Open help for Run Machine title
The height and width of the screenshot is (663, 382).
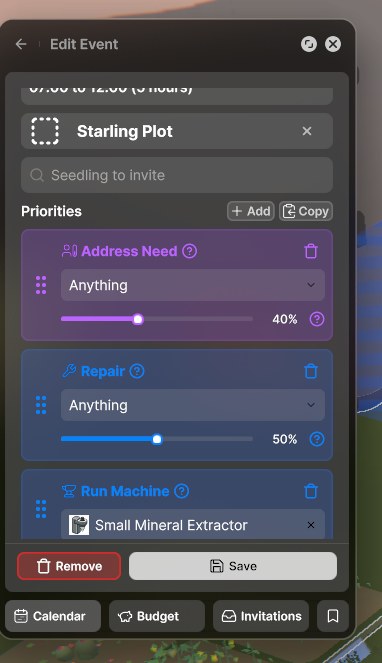pos(181,491)
